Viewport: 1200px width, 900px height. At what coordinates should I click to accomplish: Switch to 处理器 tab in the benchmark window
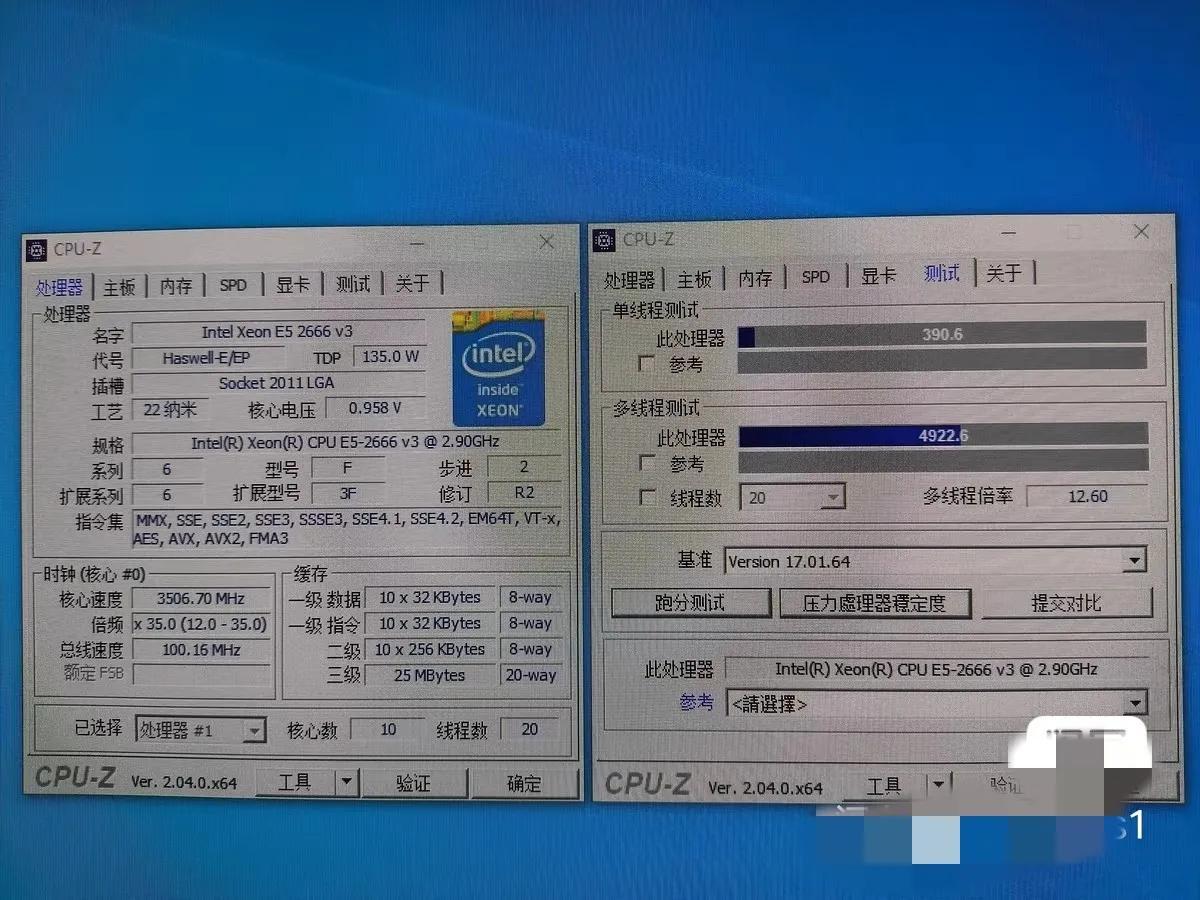click(x=630, y=280)
